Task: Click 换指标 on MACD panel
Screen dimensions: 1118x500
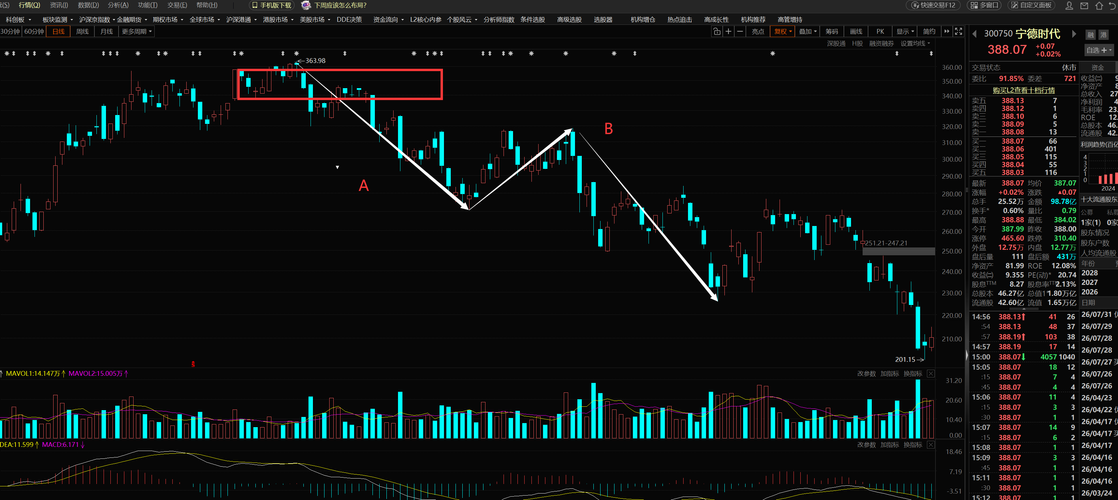Action: [913, 444]
